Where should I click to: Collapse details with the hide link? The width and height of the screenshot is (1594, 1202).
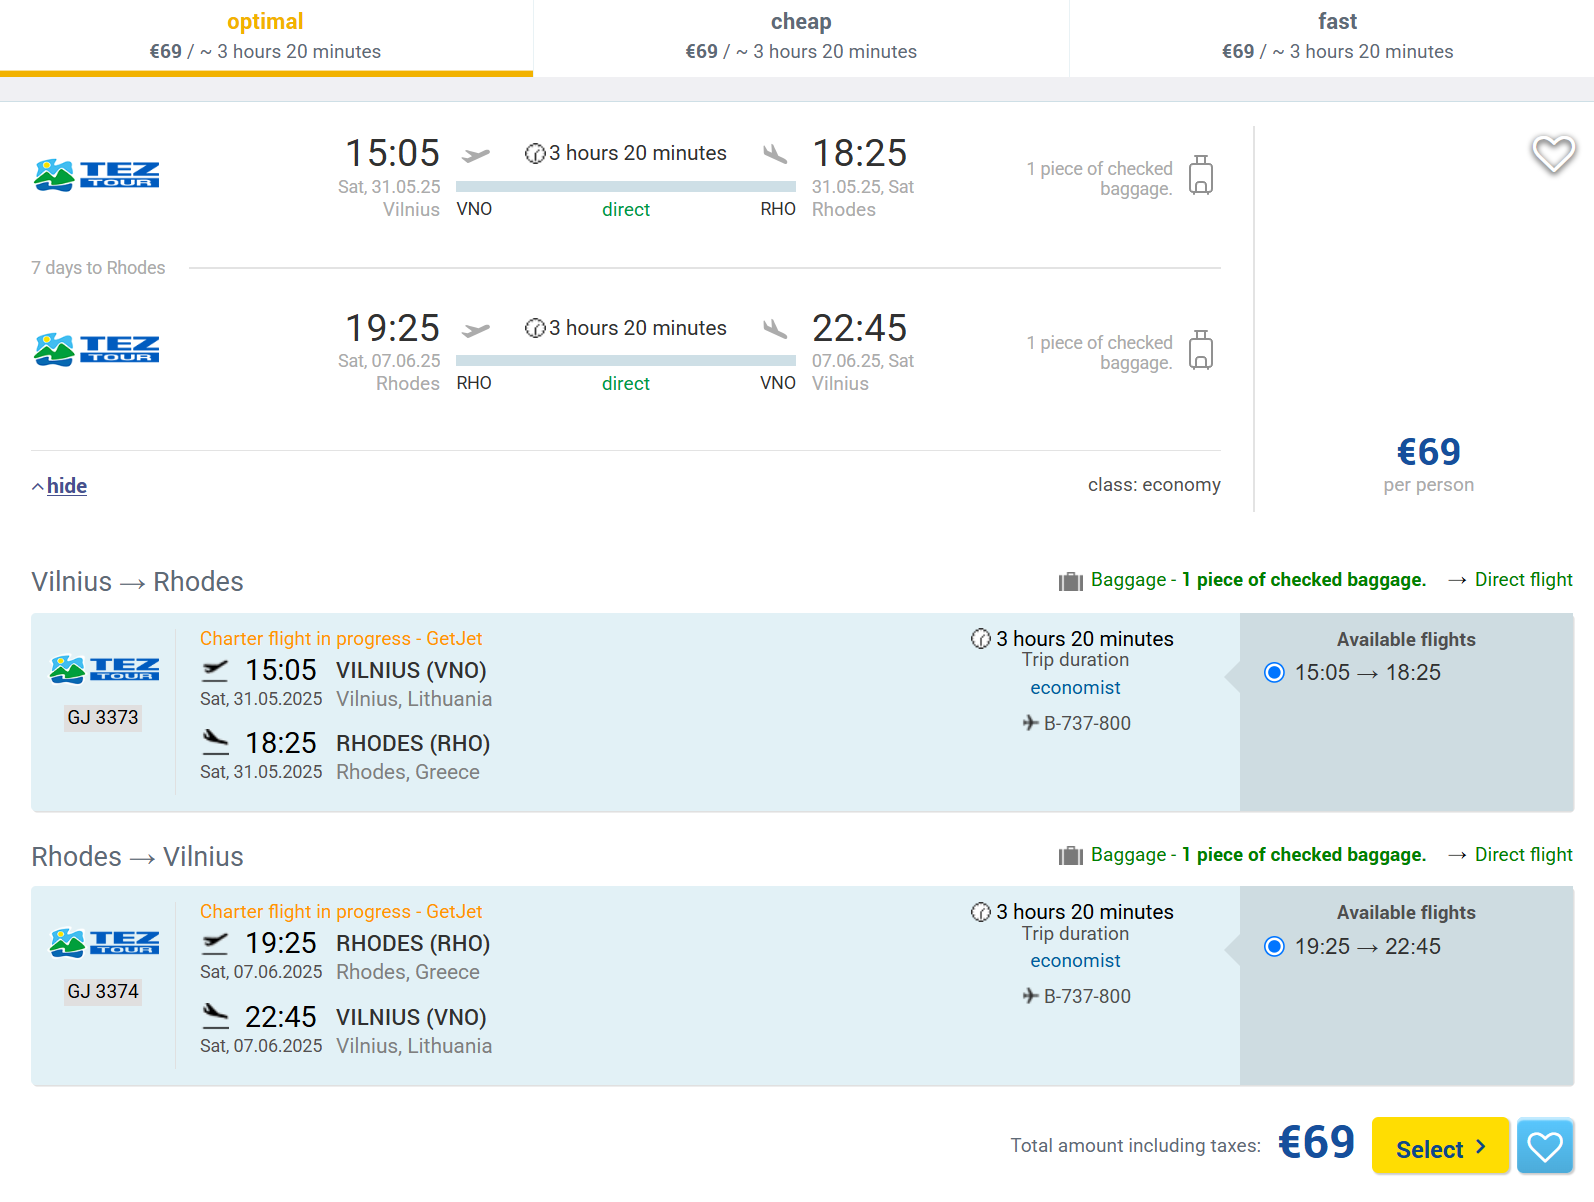[67, 486]
